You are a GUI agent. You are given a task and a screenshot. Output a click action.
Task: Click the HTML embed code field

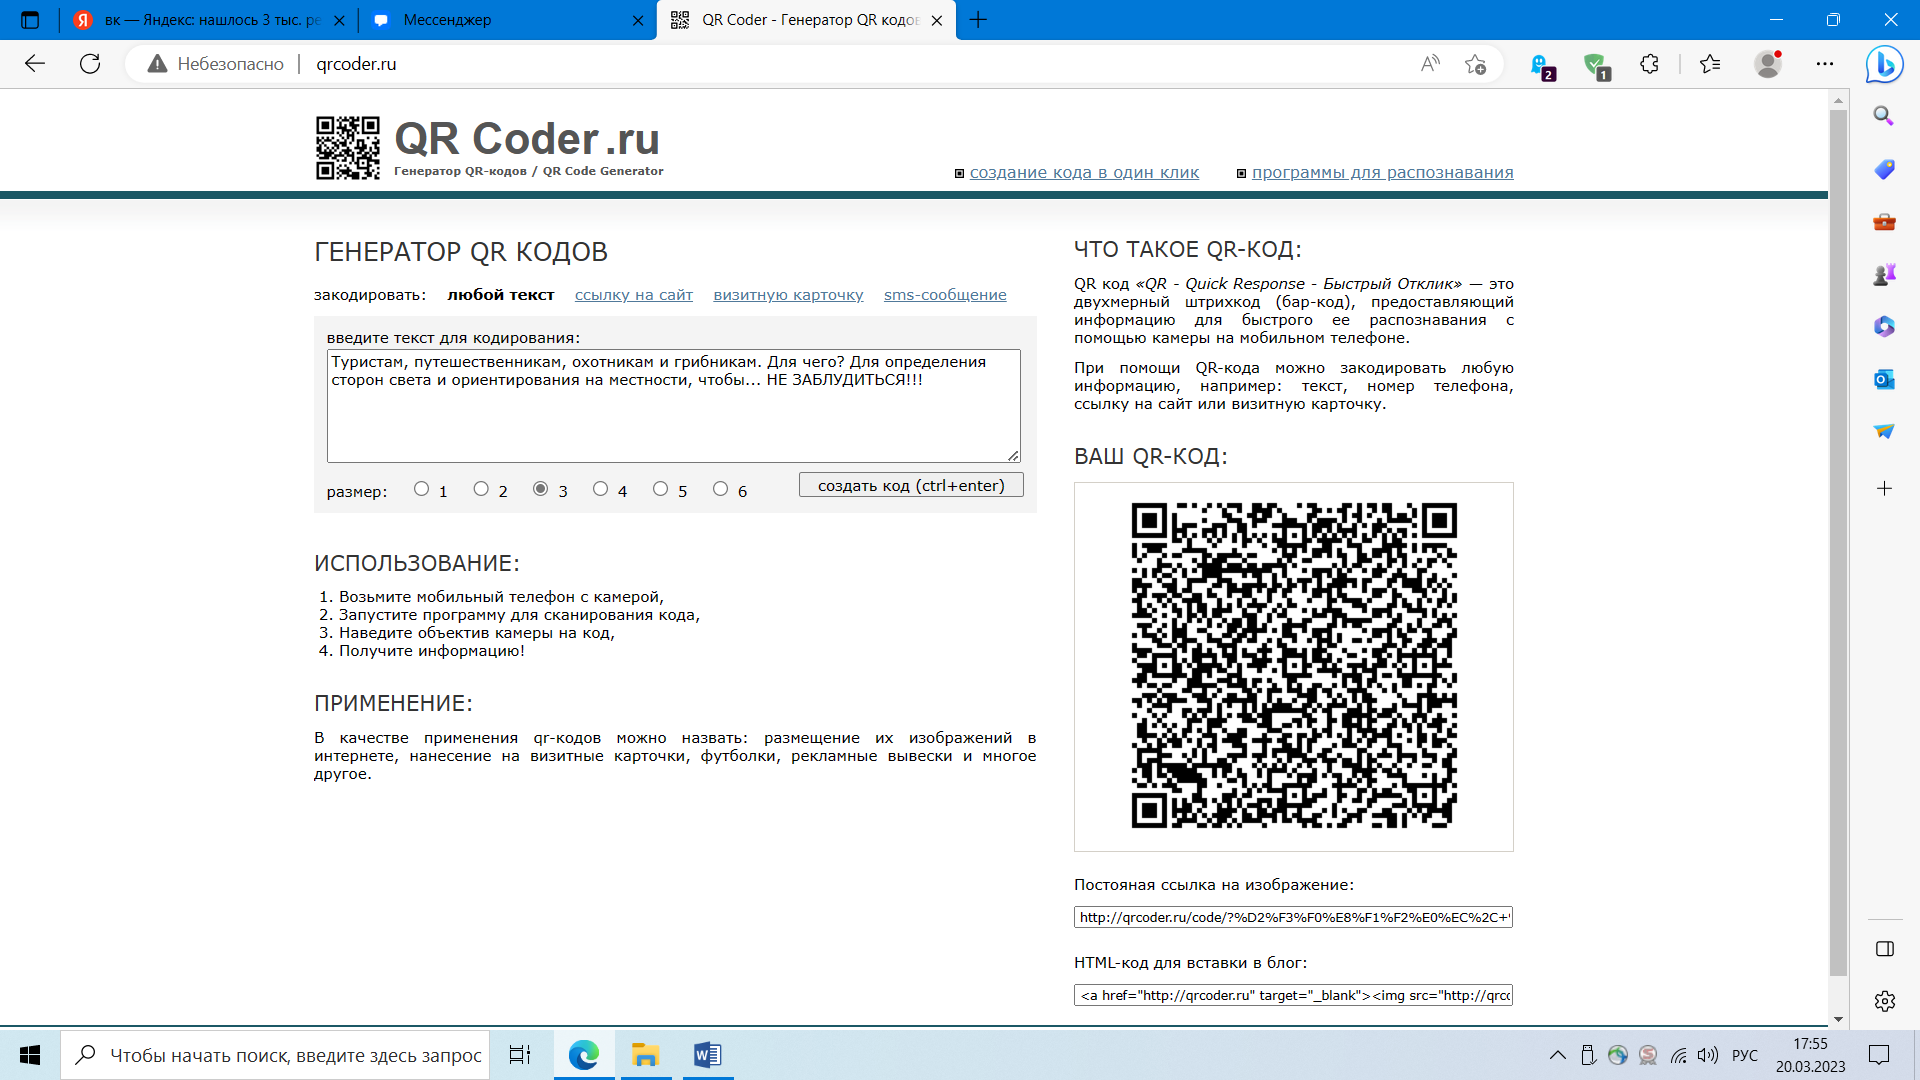pos(1293,995)
